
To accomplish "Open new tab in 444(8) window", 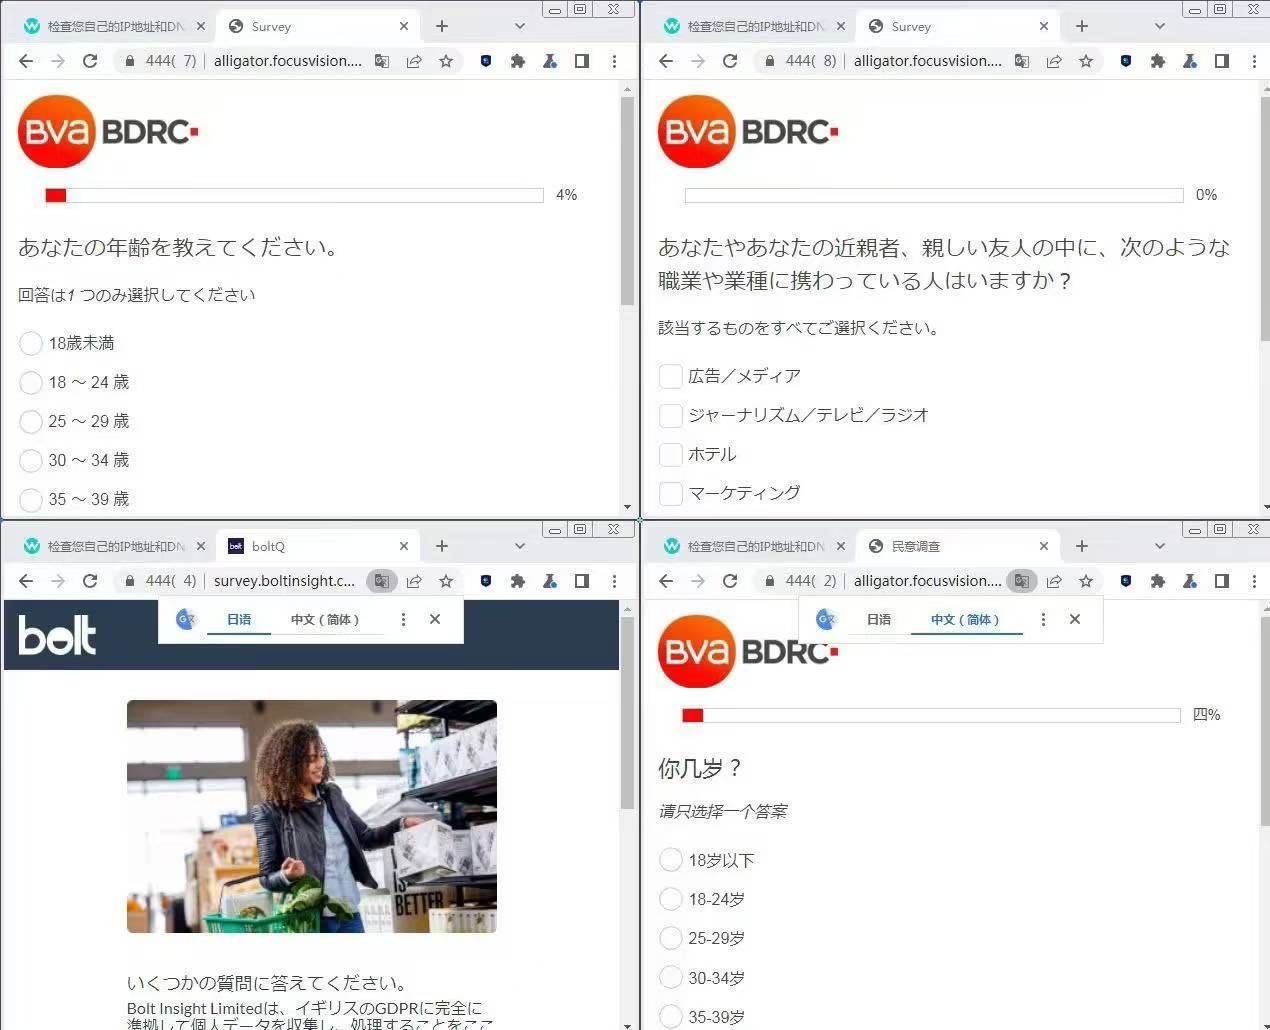I will click(1082, 26).
